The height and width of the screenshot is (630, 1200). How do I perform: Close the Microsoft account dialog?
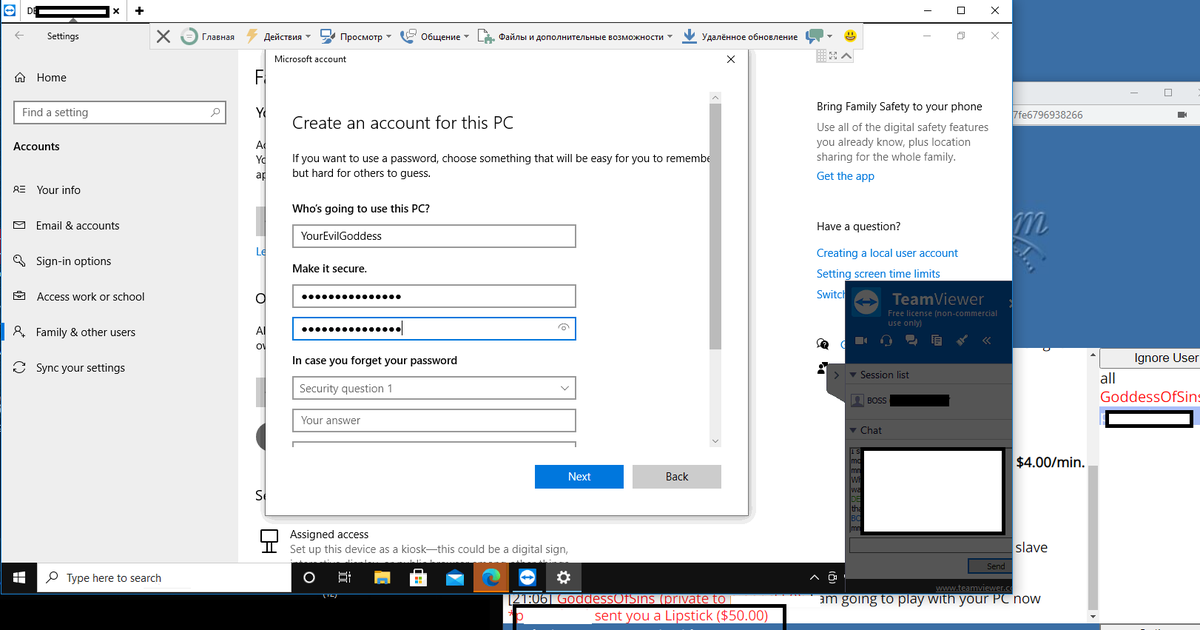731,59
